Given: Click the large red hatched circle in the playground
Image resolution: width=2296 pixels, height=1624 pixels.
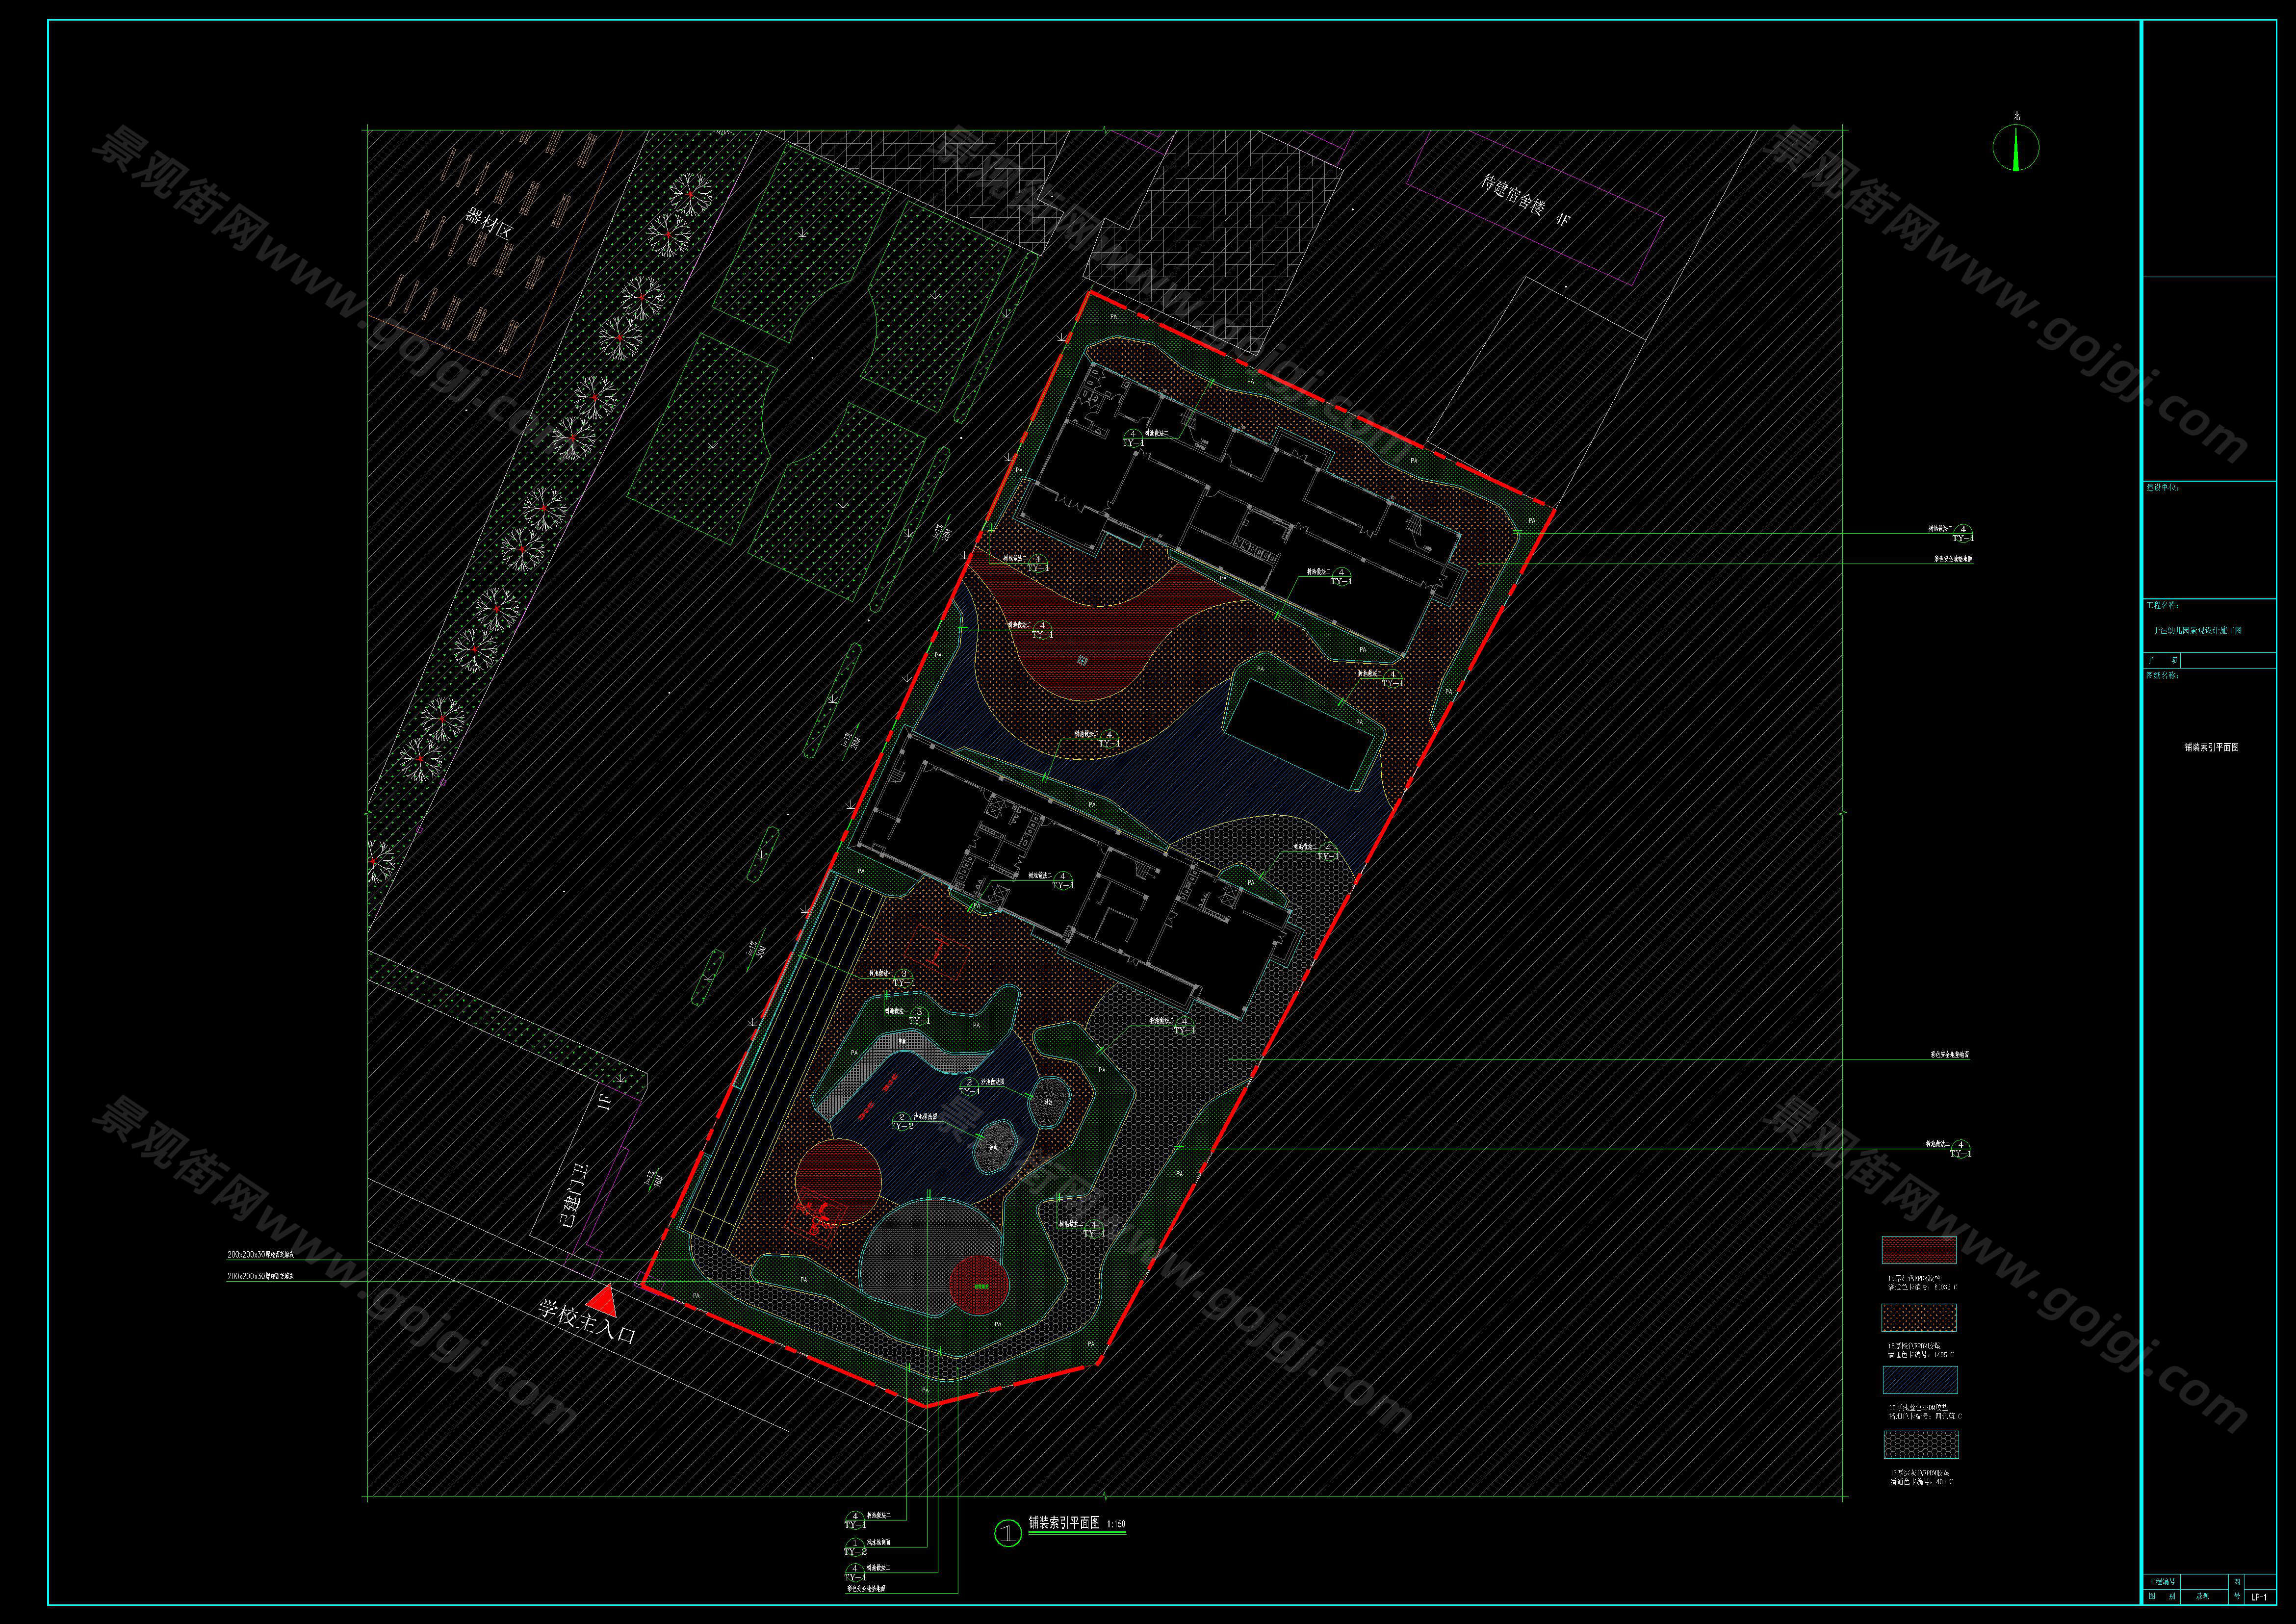Looking at the screenshot, I should [838, 1177].
